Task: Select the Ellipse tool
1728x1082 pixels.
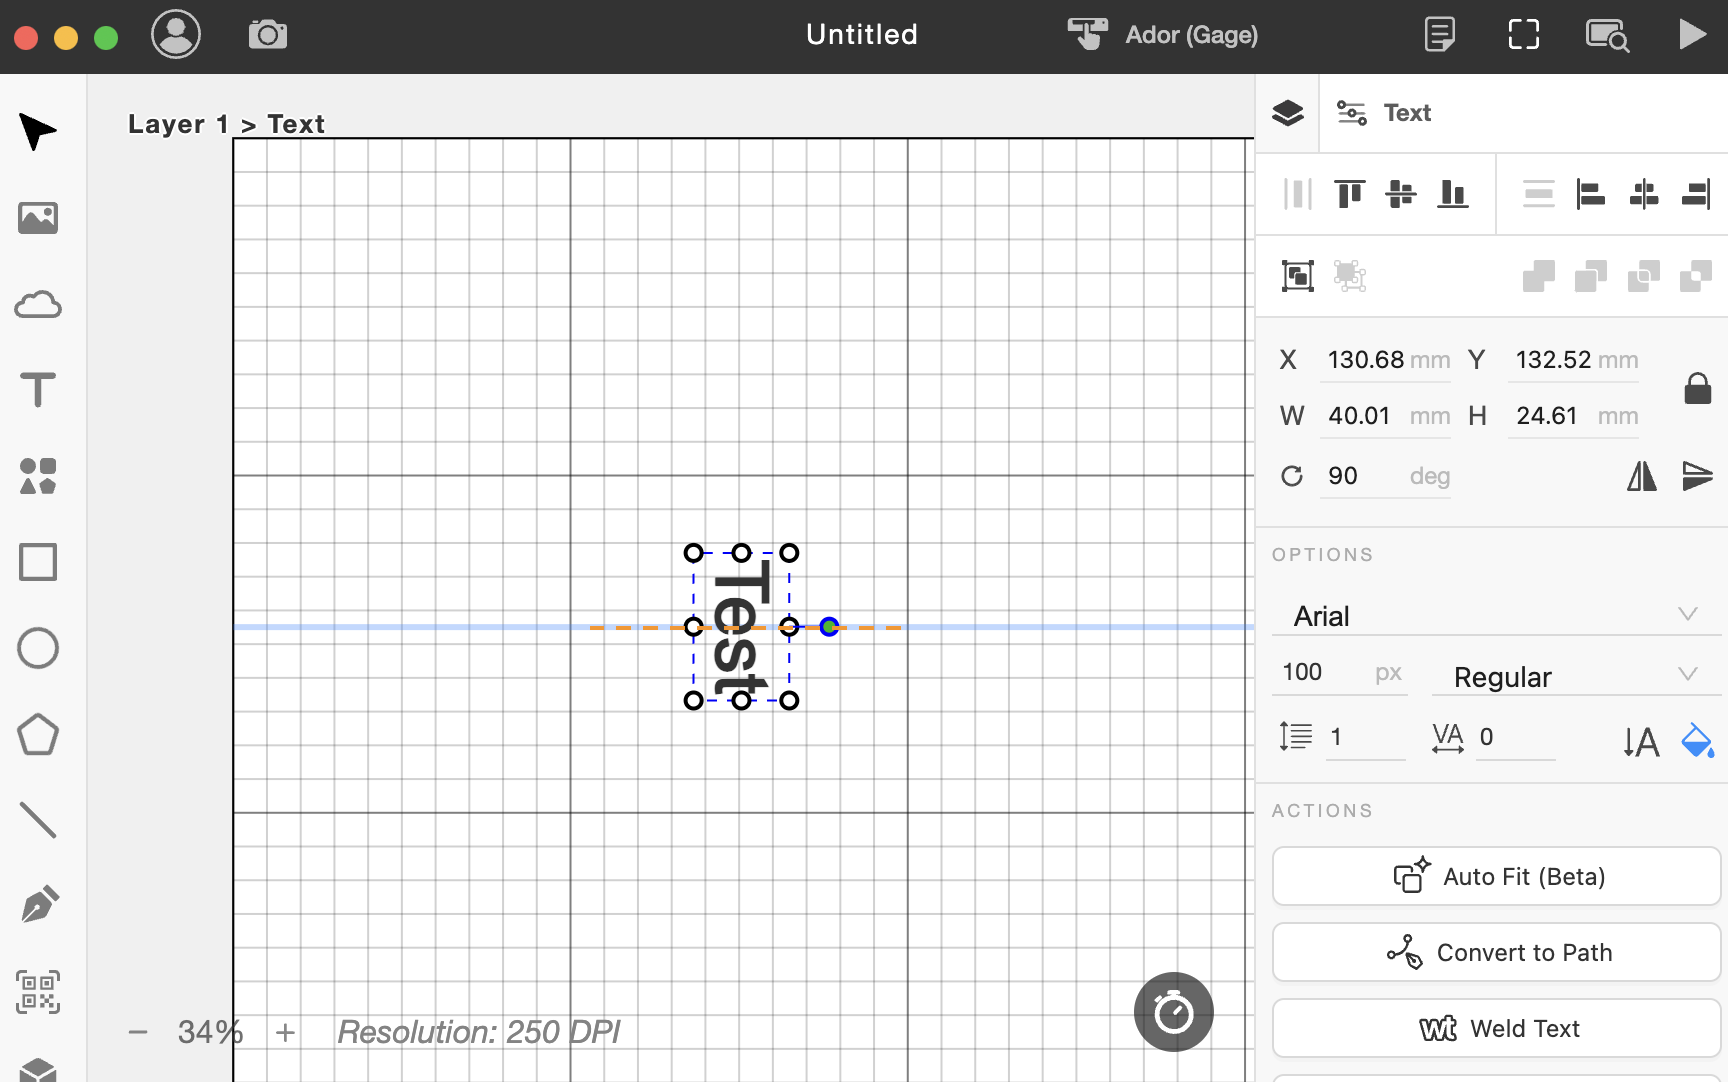Action: [38, 648]
